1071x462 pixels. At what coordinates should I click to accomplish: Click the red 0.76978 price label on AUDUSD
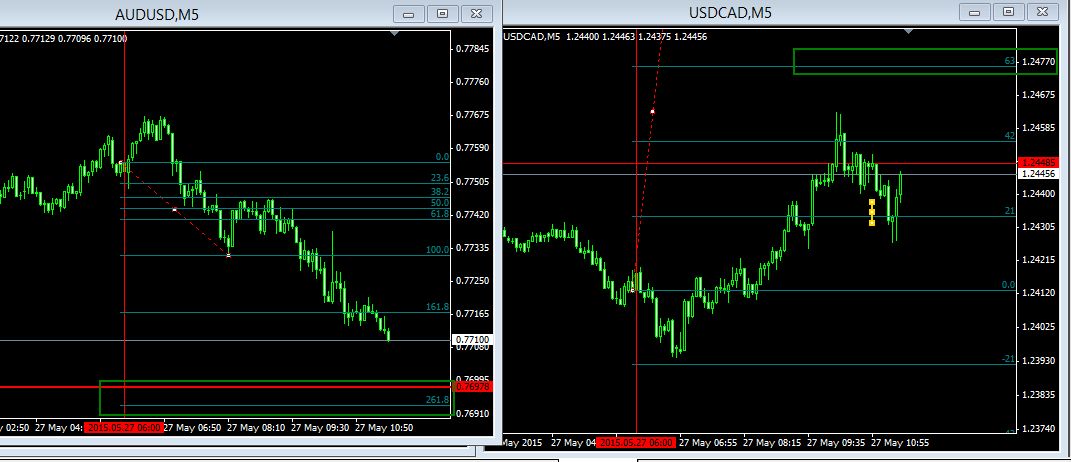pyautogui.click(x=472, y=386)
